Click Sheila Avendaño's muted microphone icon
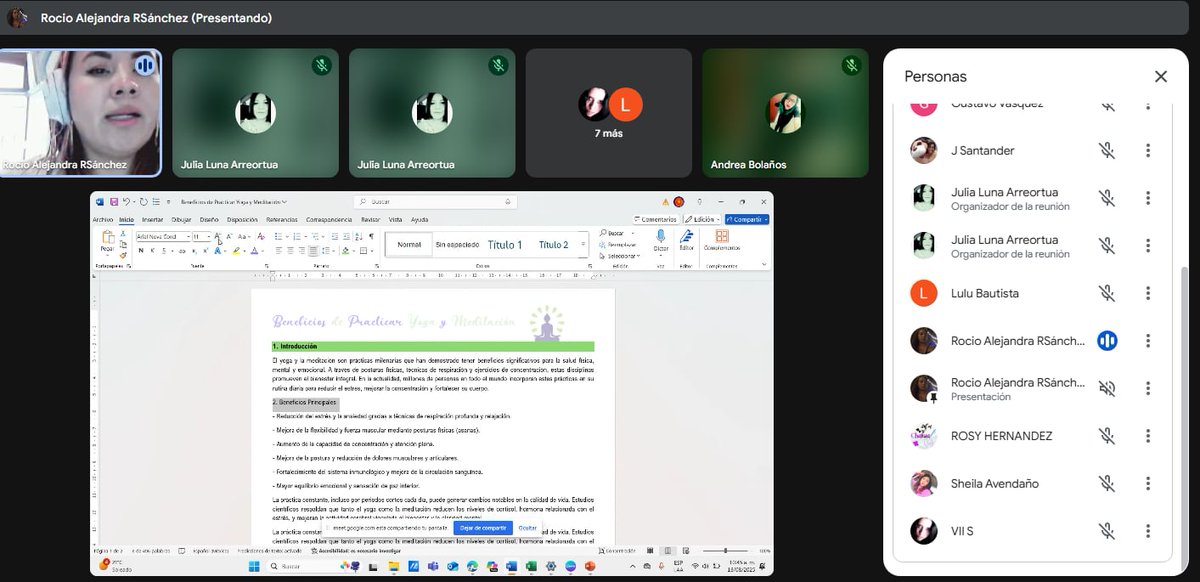 coord(1106,483)
